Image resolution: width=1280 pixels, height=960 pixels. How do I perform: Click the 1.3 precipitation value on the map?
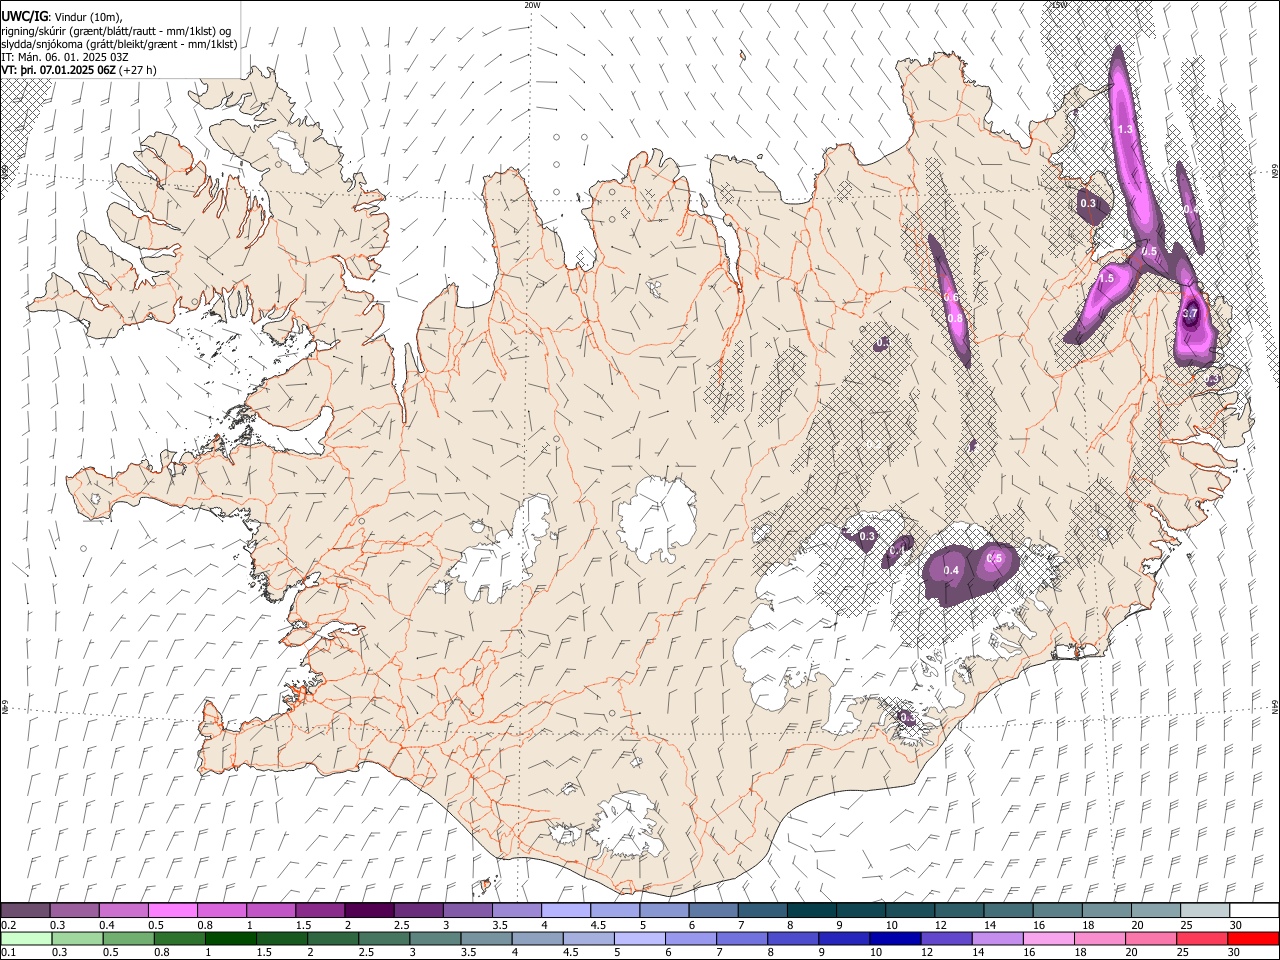(1125, 129)
